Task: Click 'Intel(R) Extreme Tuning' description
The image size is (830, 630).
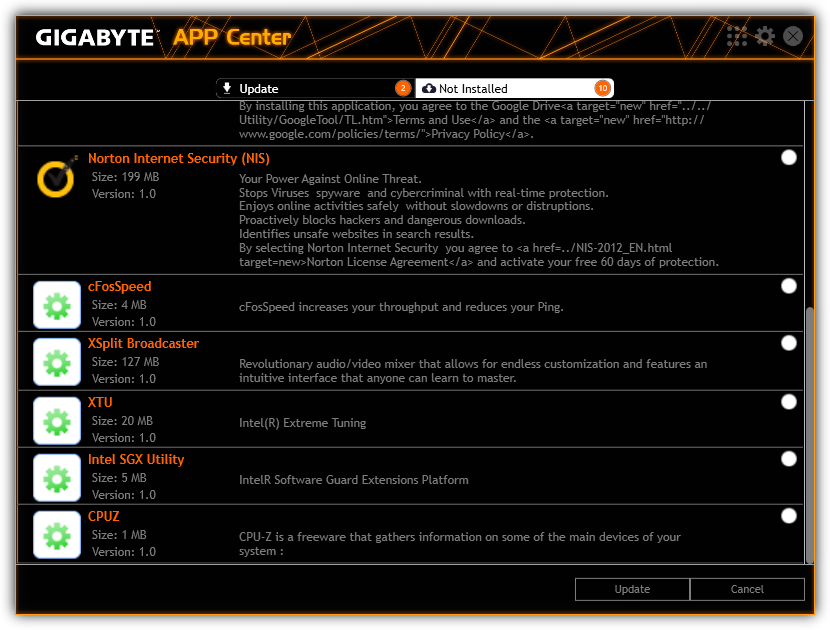Action: tap(302, 423)
